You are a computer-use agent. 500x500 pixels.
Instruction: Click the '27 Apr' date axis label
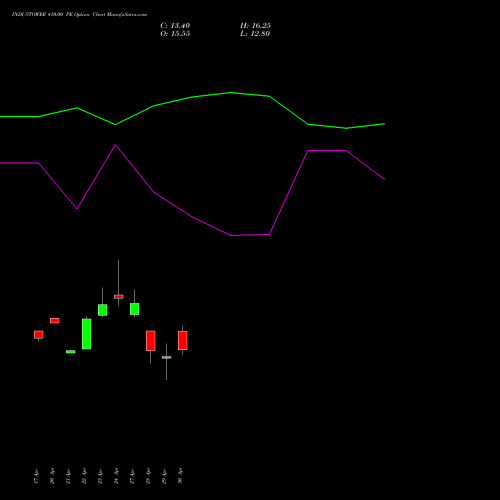(132, 476)
